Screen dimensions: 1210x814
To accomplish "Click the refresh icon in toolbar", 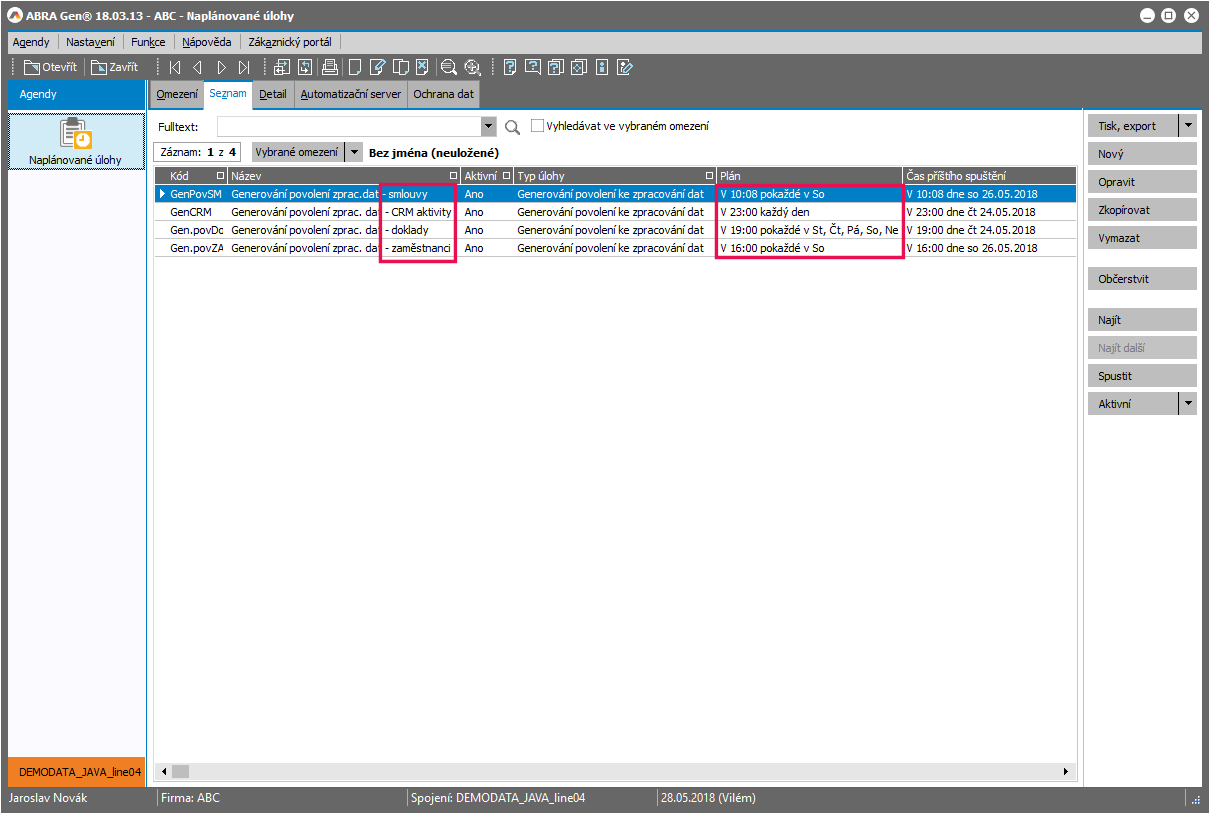I will [x=304, y=67].
